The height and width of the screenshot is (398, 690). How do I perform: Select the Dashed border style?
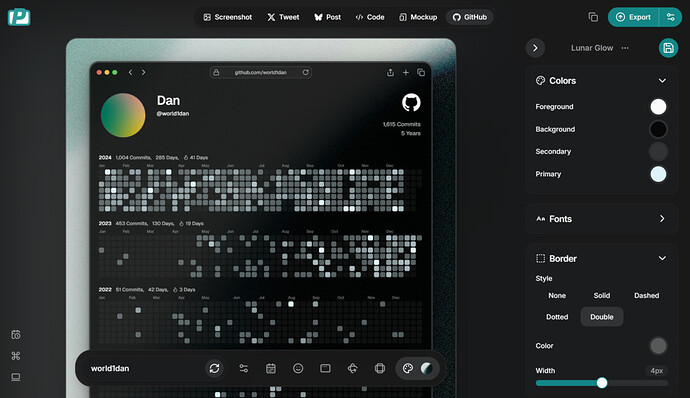[x=646, y=295]
